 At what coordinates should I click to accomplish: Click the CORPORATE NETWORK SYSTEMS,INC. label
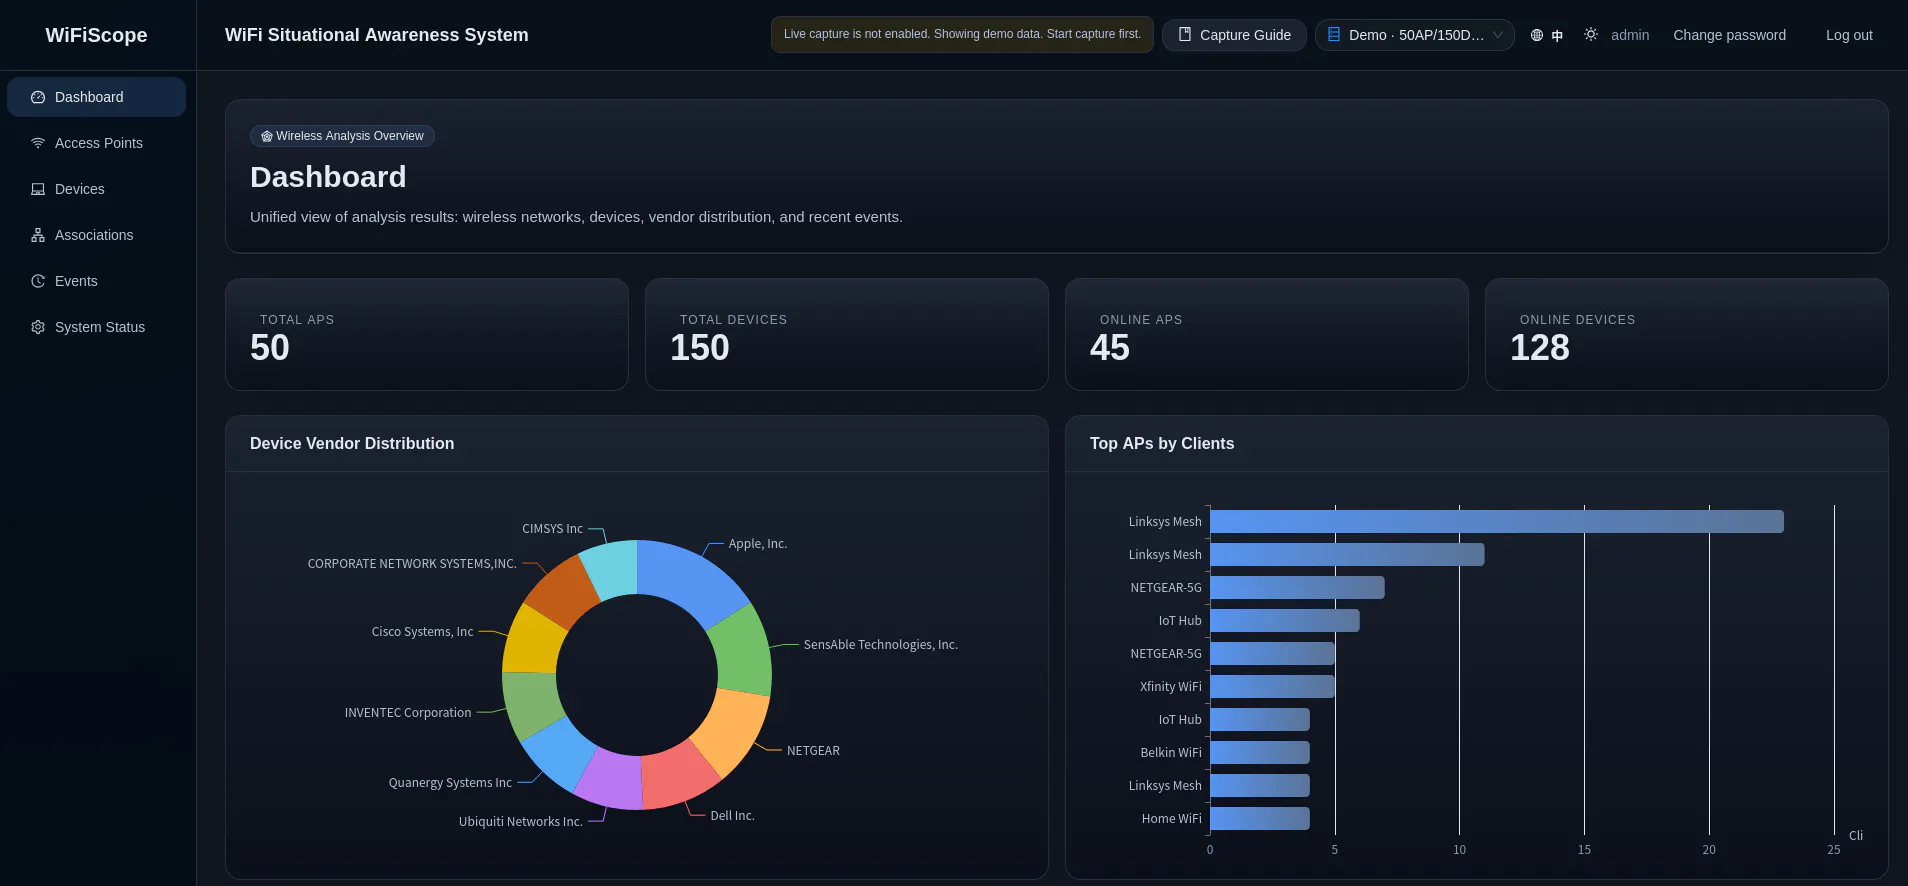point(412,564)
